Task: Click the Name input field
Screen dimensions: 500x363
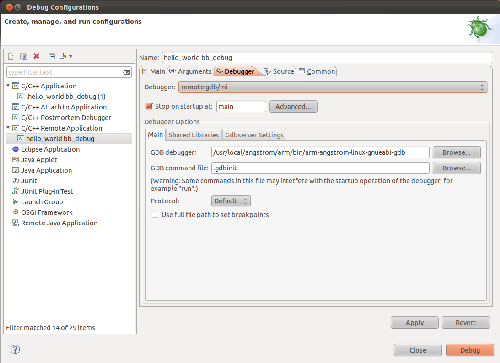Action: pyautogui.click(x=327, y=57)
